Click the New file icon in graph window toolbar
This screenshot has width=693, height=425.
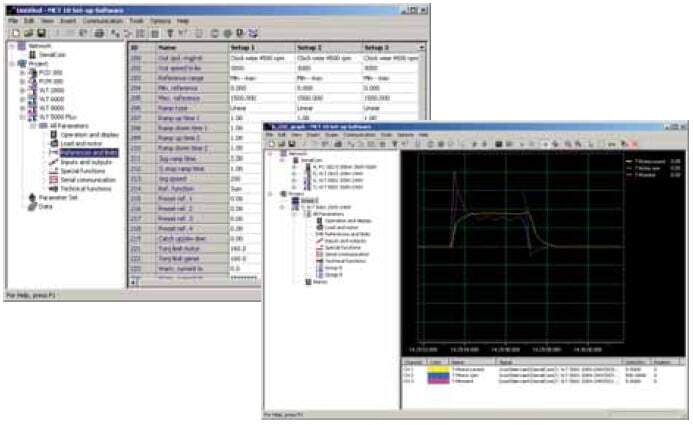coord(271,144)
